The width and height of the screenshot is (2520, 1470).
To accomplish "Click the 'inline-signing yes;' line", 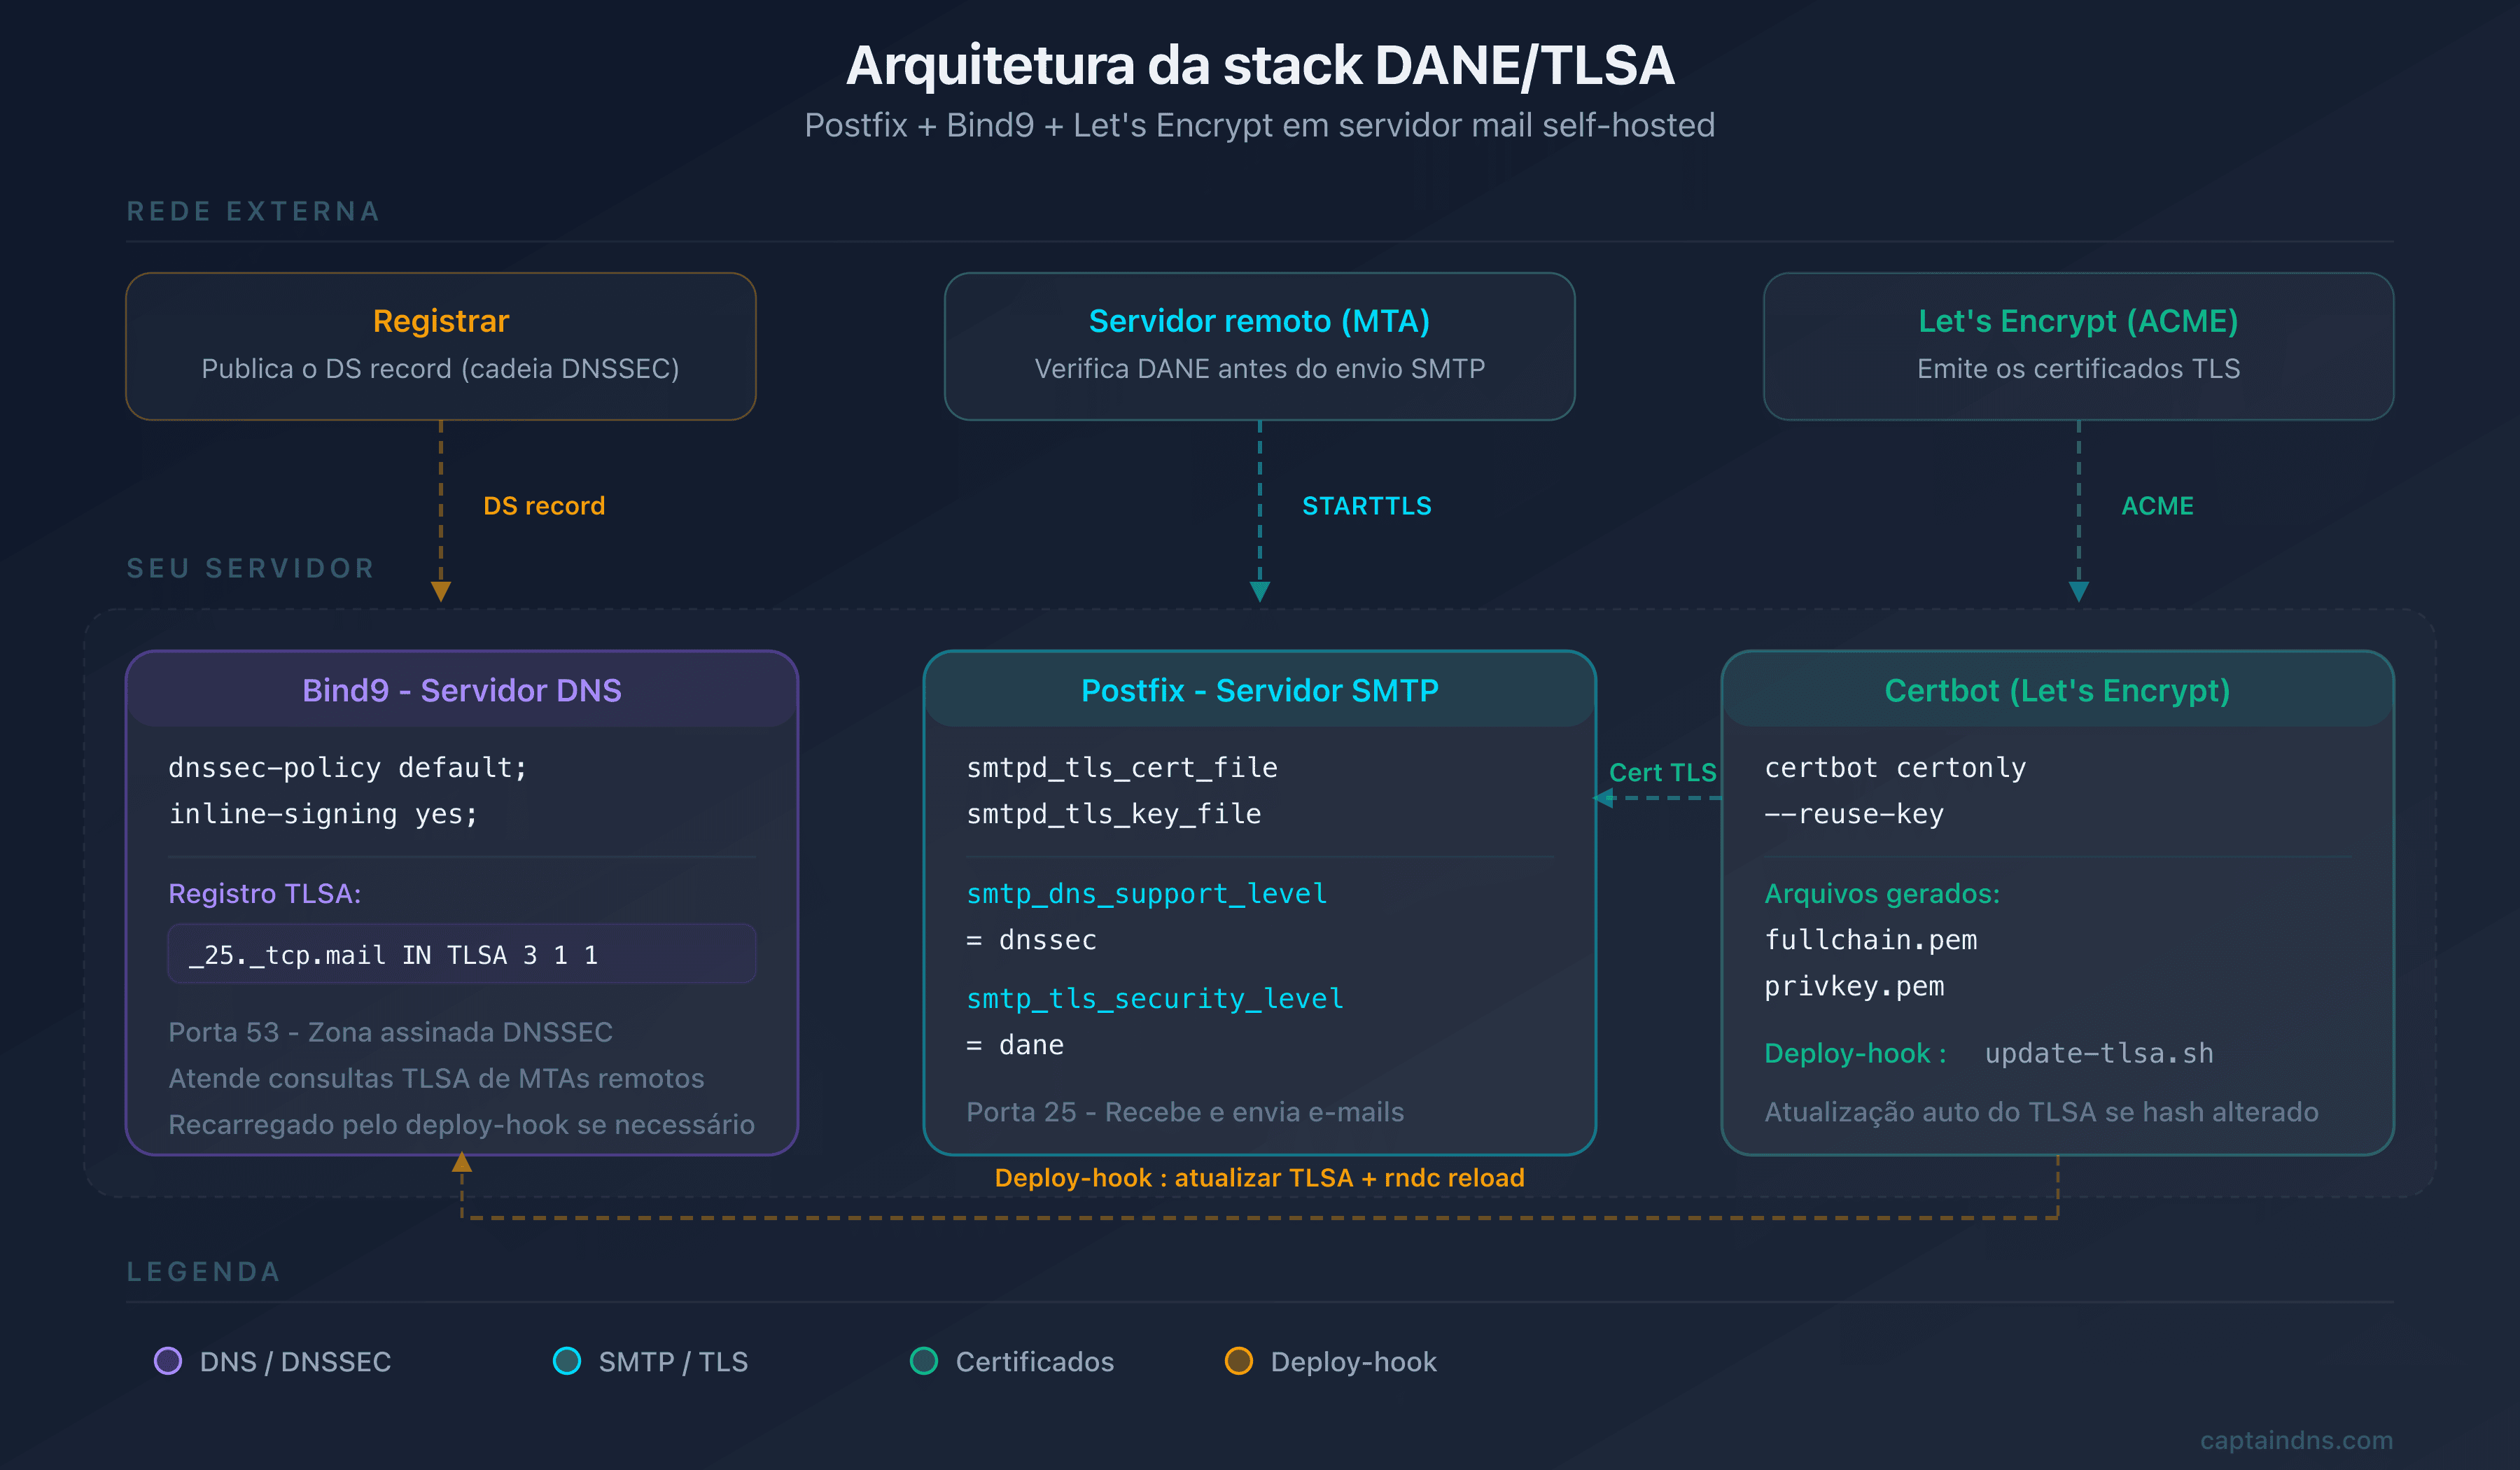I will [x=323, y=814].
